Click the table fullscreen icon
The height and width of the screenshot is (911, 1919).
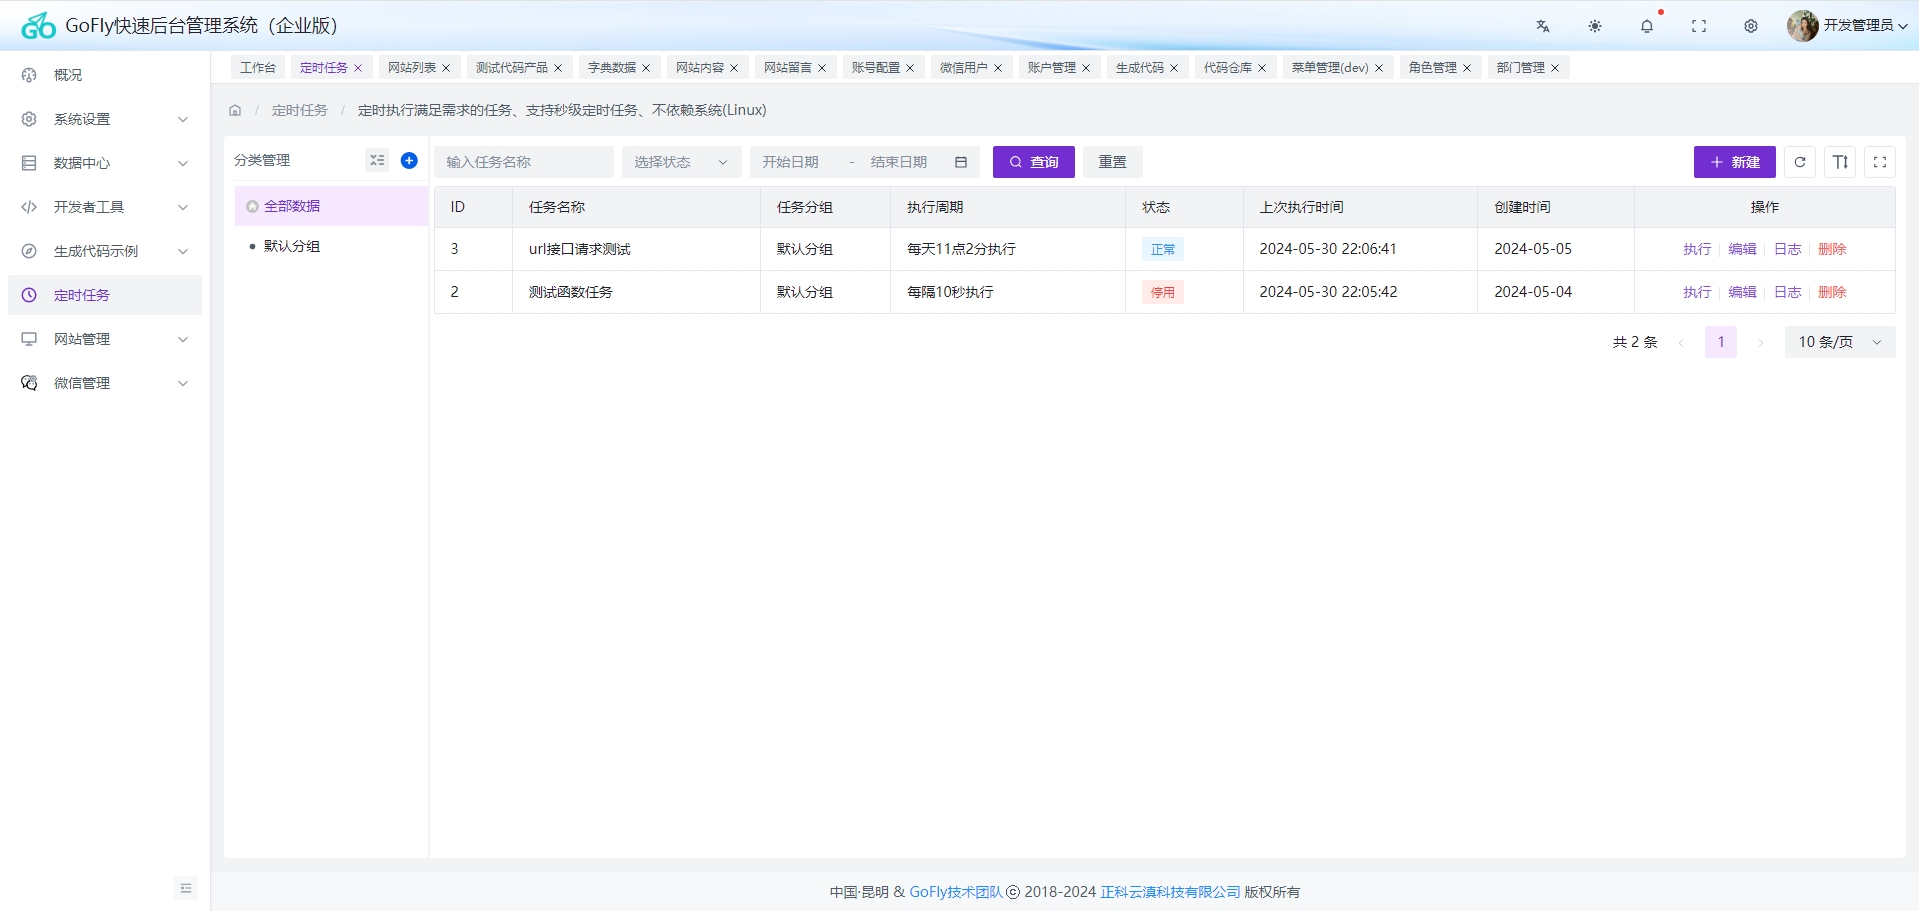pyautogui.click(x=1880, y=162)
